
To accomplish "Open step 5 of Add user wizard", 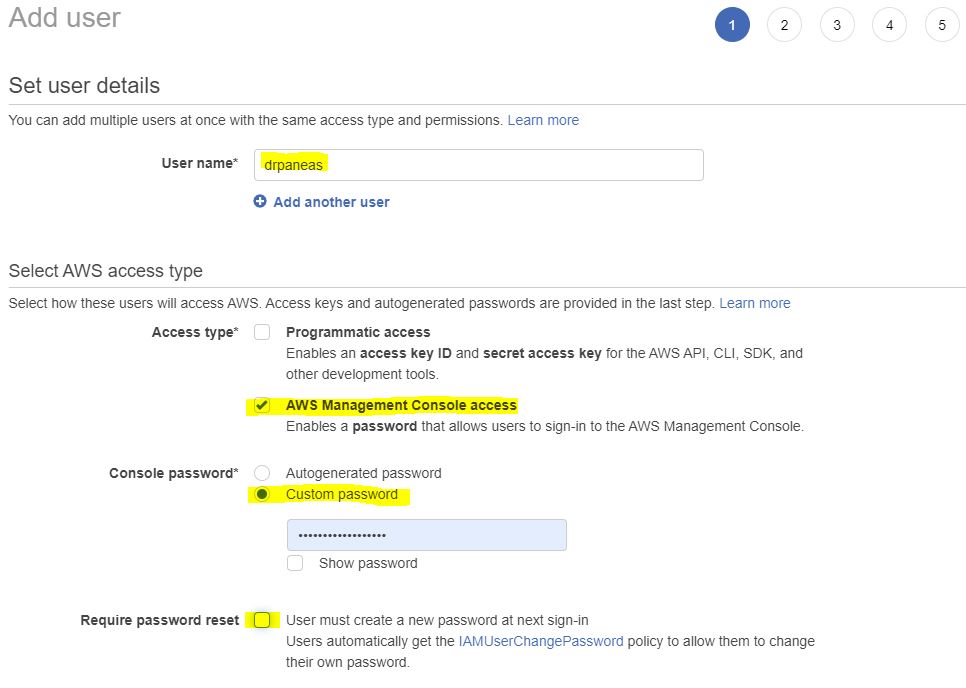I will tap(942, 26).
